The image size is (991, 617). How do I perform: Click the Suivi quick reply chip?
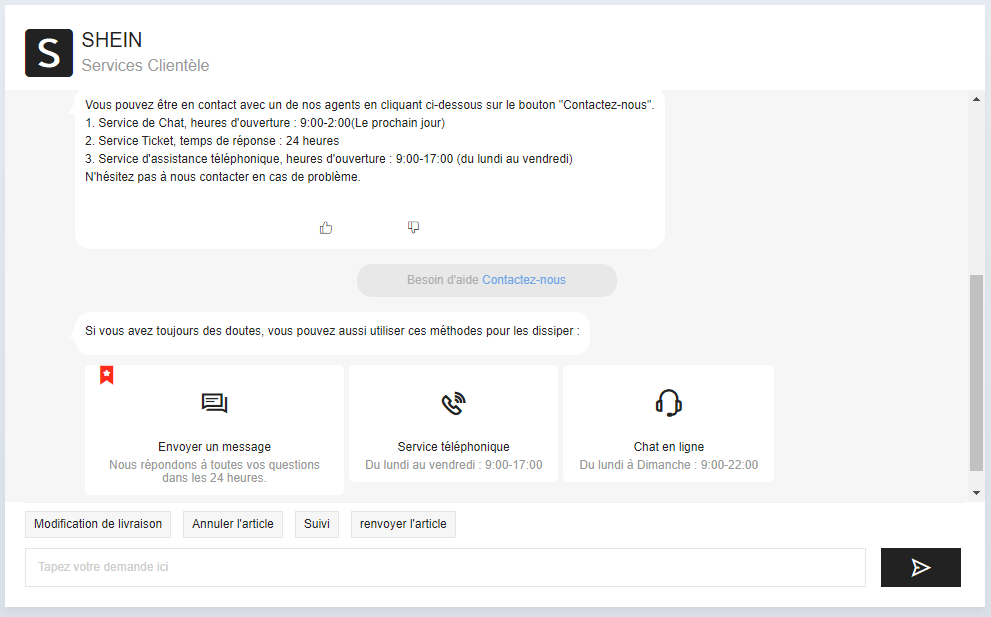click(x=316, y=524)
